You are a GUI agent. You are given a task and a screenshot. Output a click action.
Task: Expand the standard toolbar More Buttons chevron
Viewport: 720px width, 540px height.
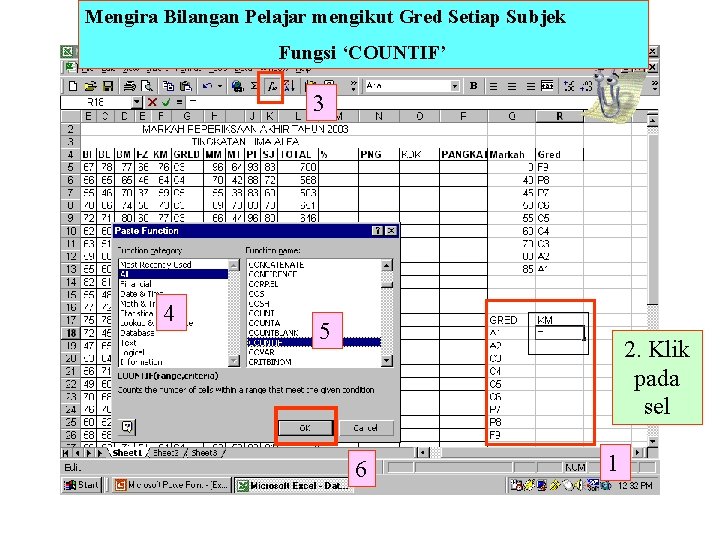point(353,86)
